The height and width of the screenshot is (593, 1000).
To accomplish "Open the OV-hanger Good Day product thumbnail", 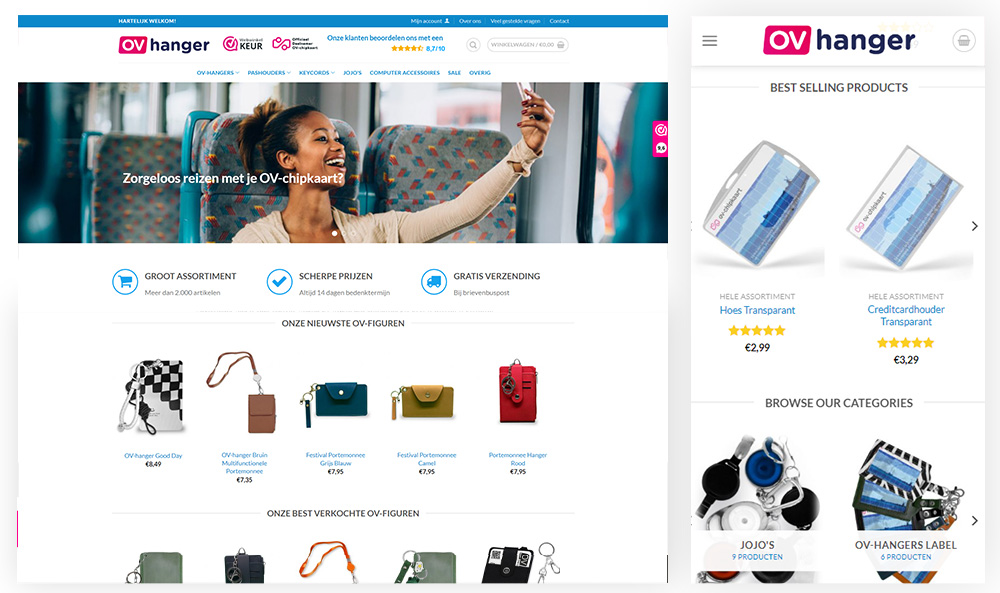I will tap(152, 396).
